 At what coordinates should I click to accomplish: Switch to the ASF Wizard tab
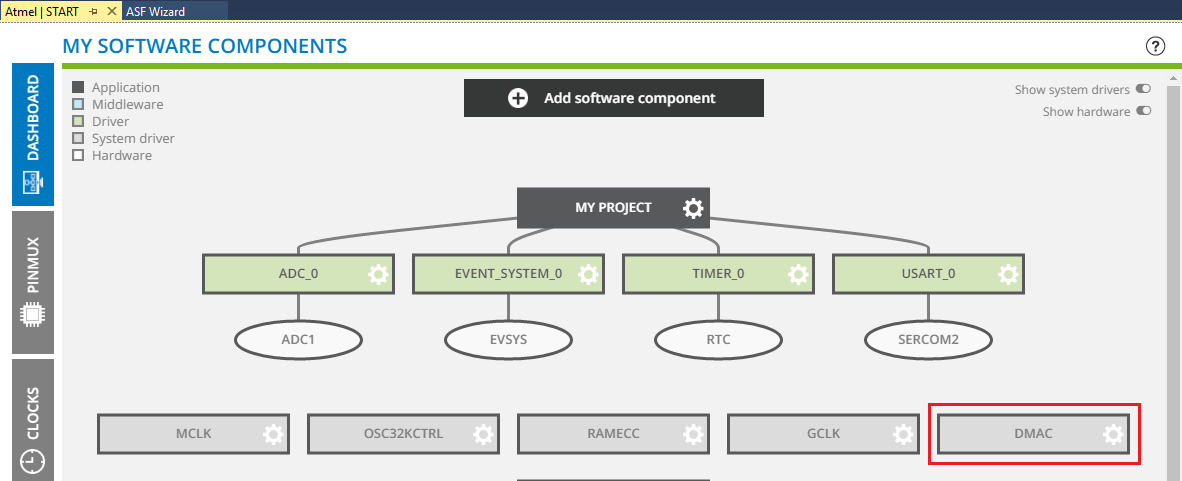coord(156,11)
